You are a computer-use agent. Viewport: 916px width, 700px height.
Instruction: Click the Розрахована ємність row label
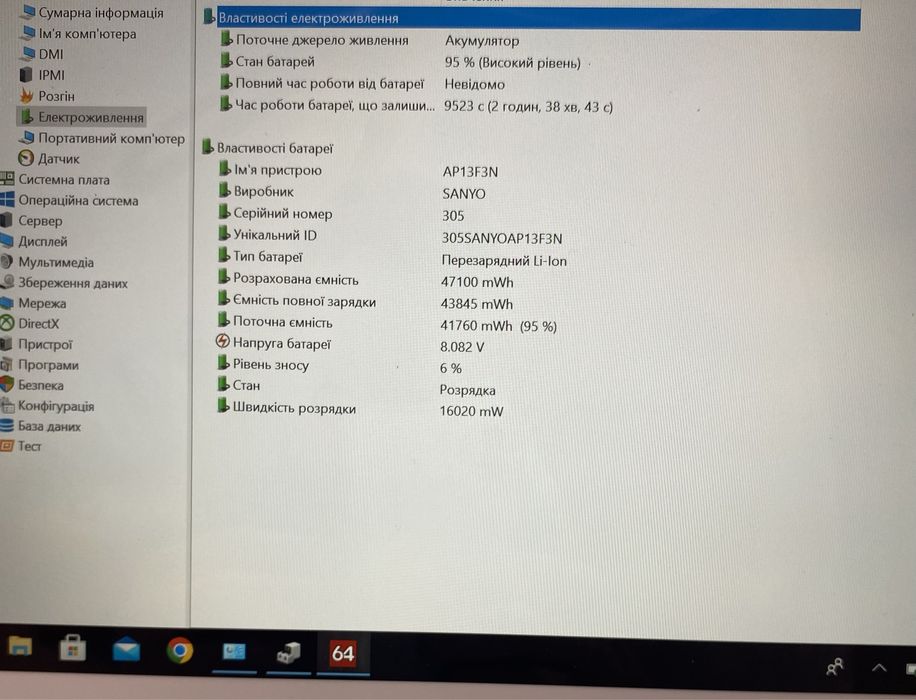point(296,279)
